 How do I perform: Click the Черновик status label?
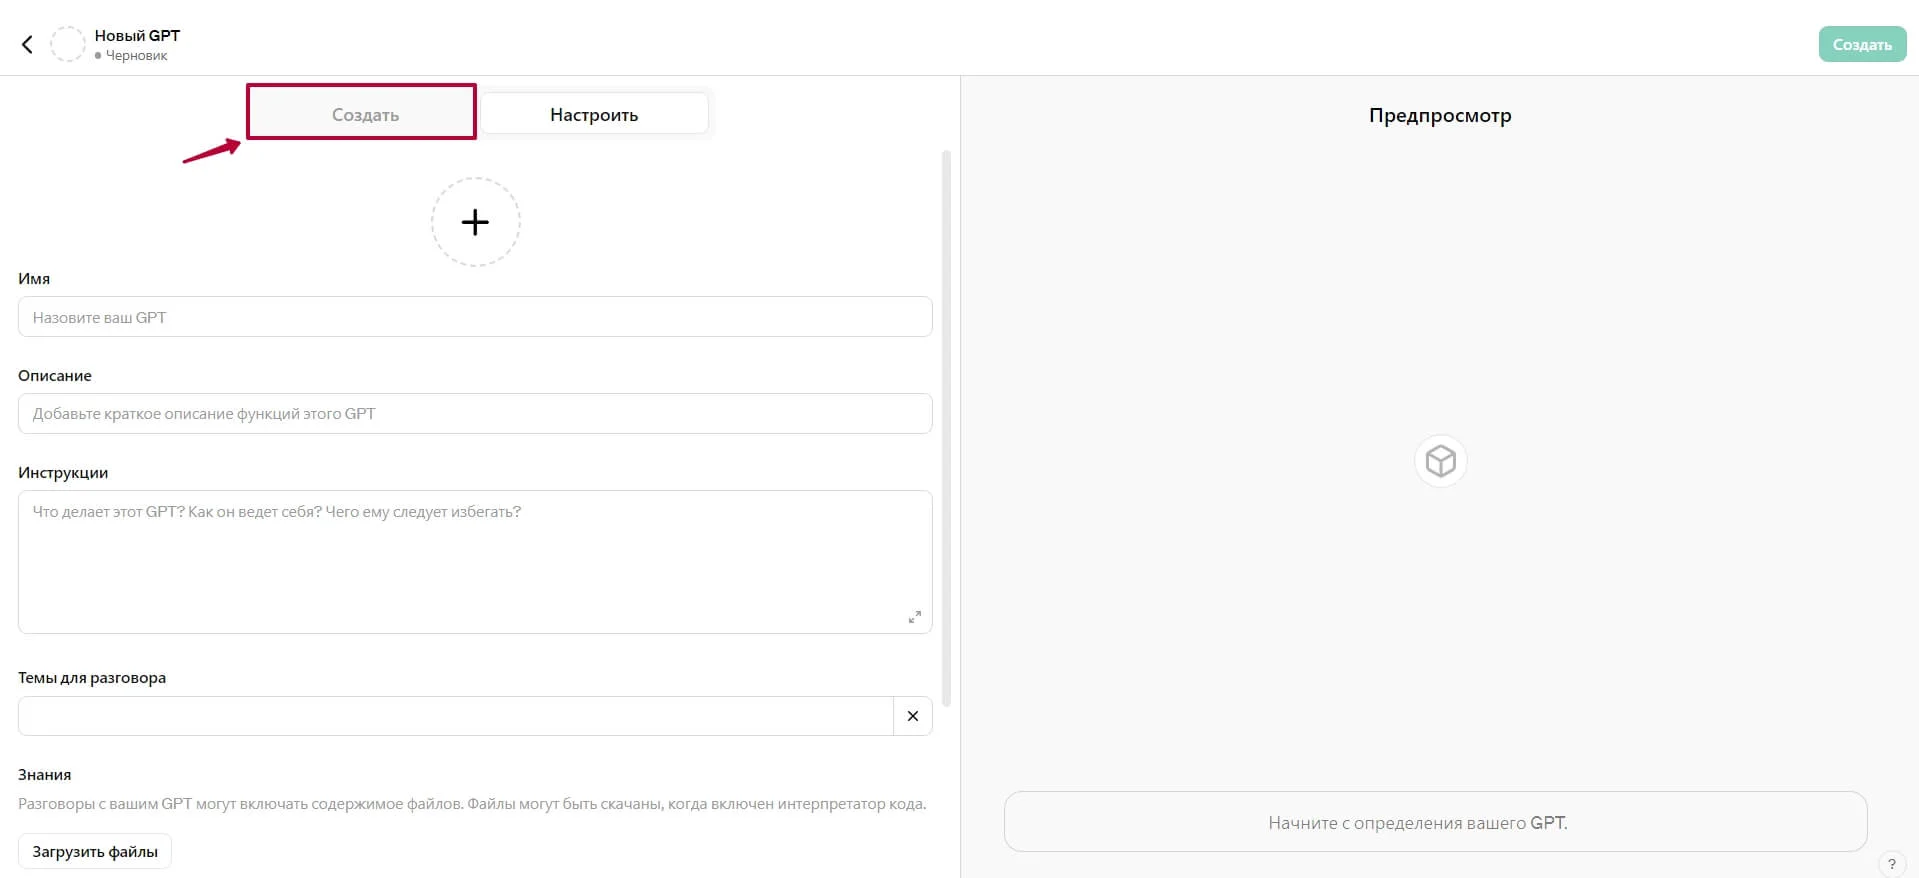pos(136,56)
